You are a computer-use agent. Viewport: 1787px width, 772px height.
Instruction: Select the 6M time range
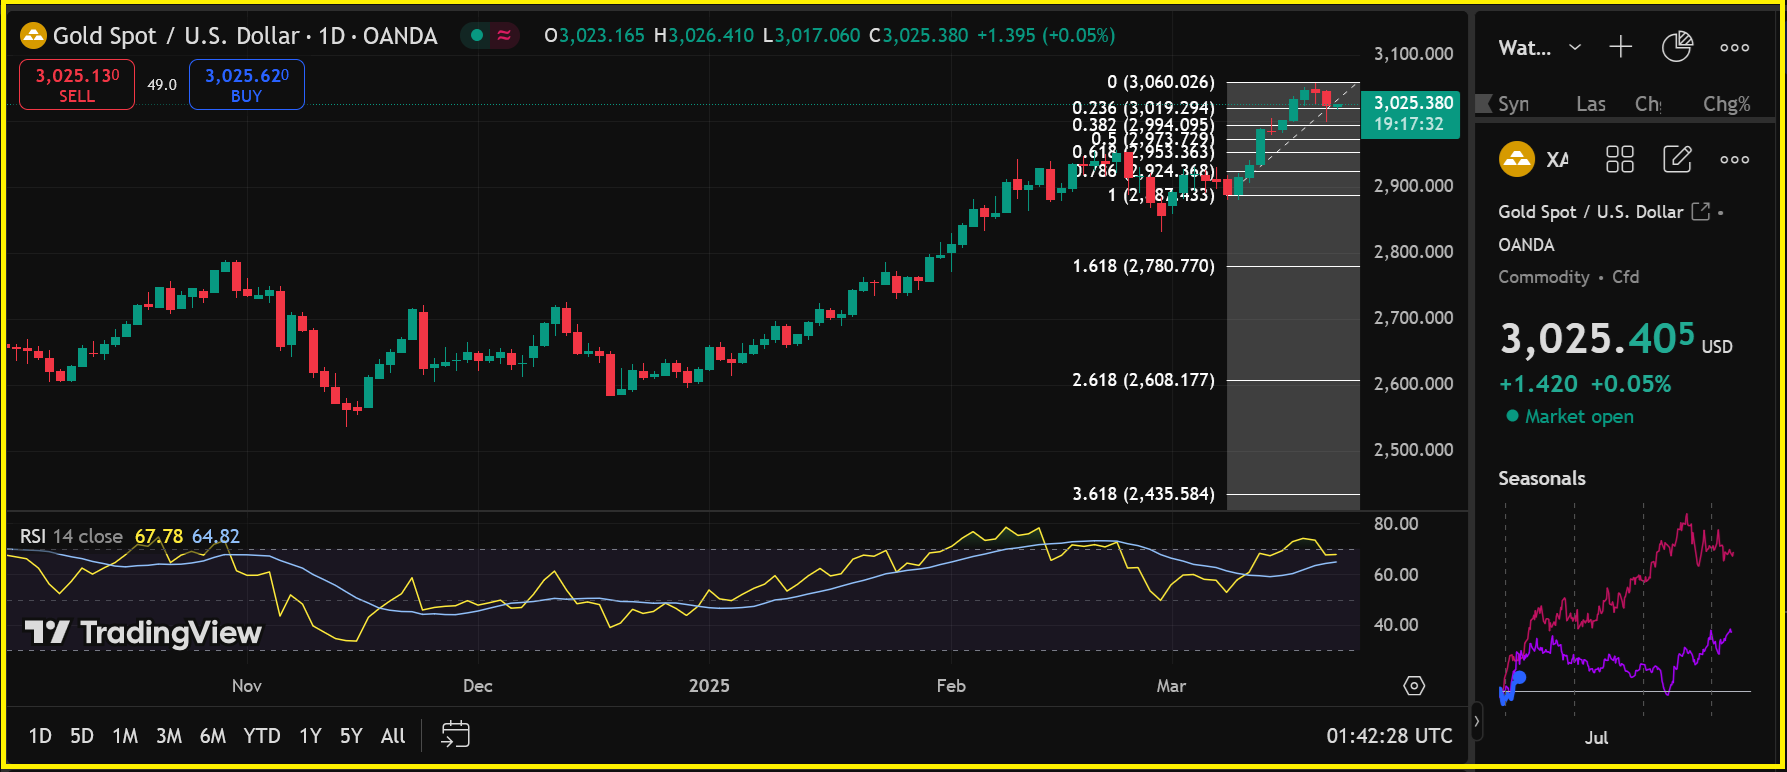(x=212, y=736)
